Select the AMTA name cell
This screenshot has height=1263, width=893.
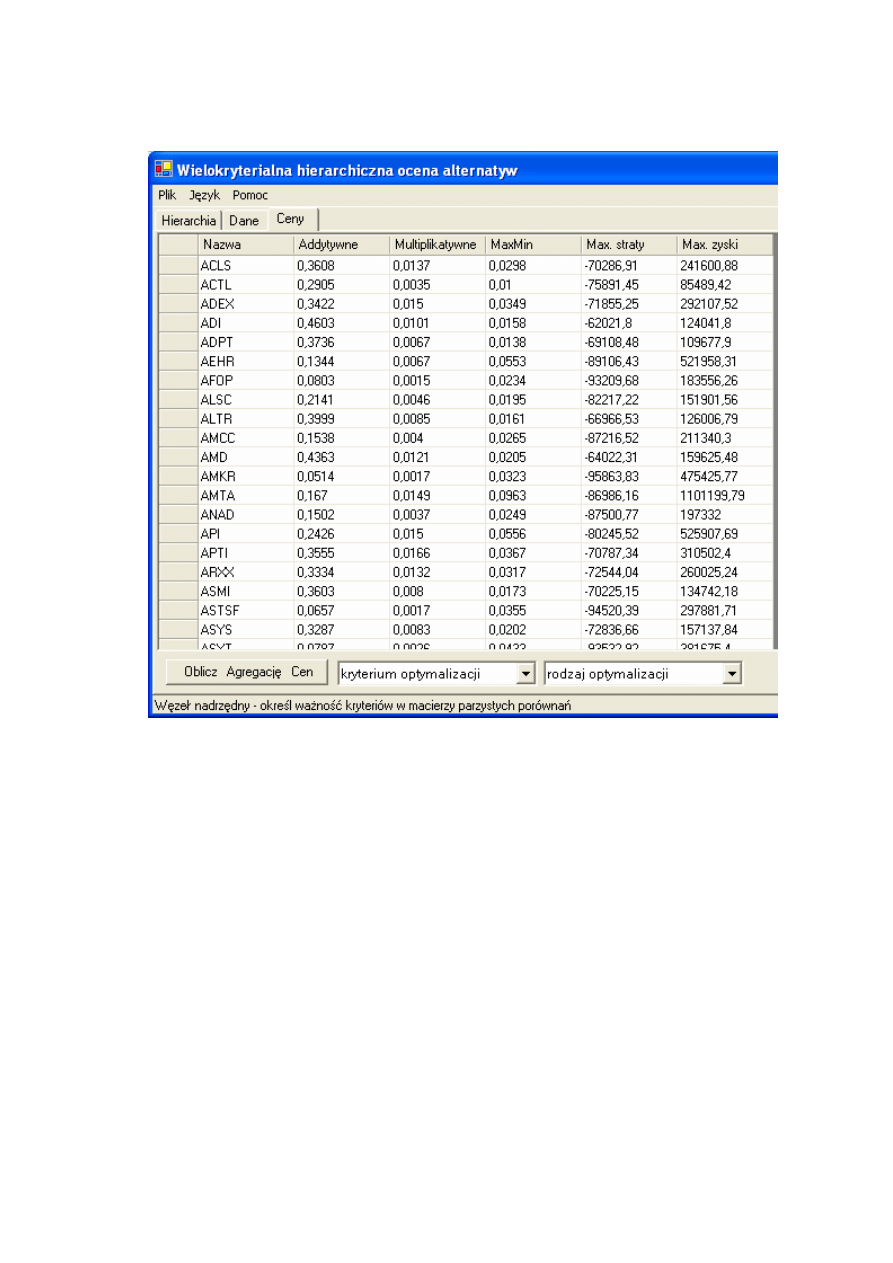(x=245, y=495)
